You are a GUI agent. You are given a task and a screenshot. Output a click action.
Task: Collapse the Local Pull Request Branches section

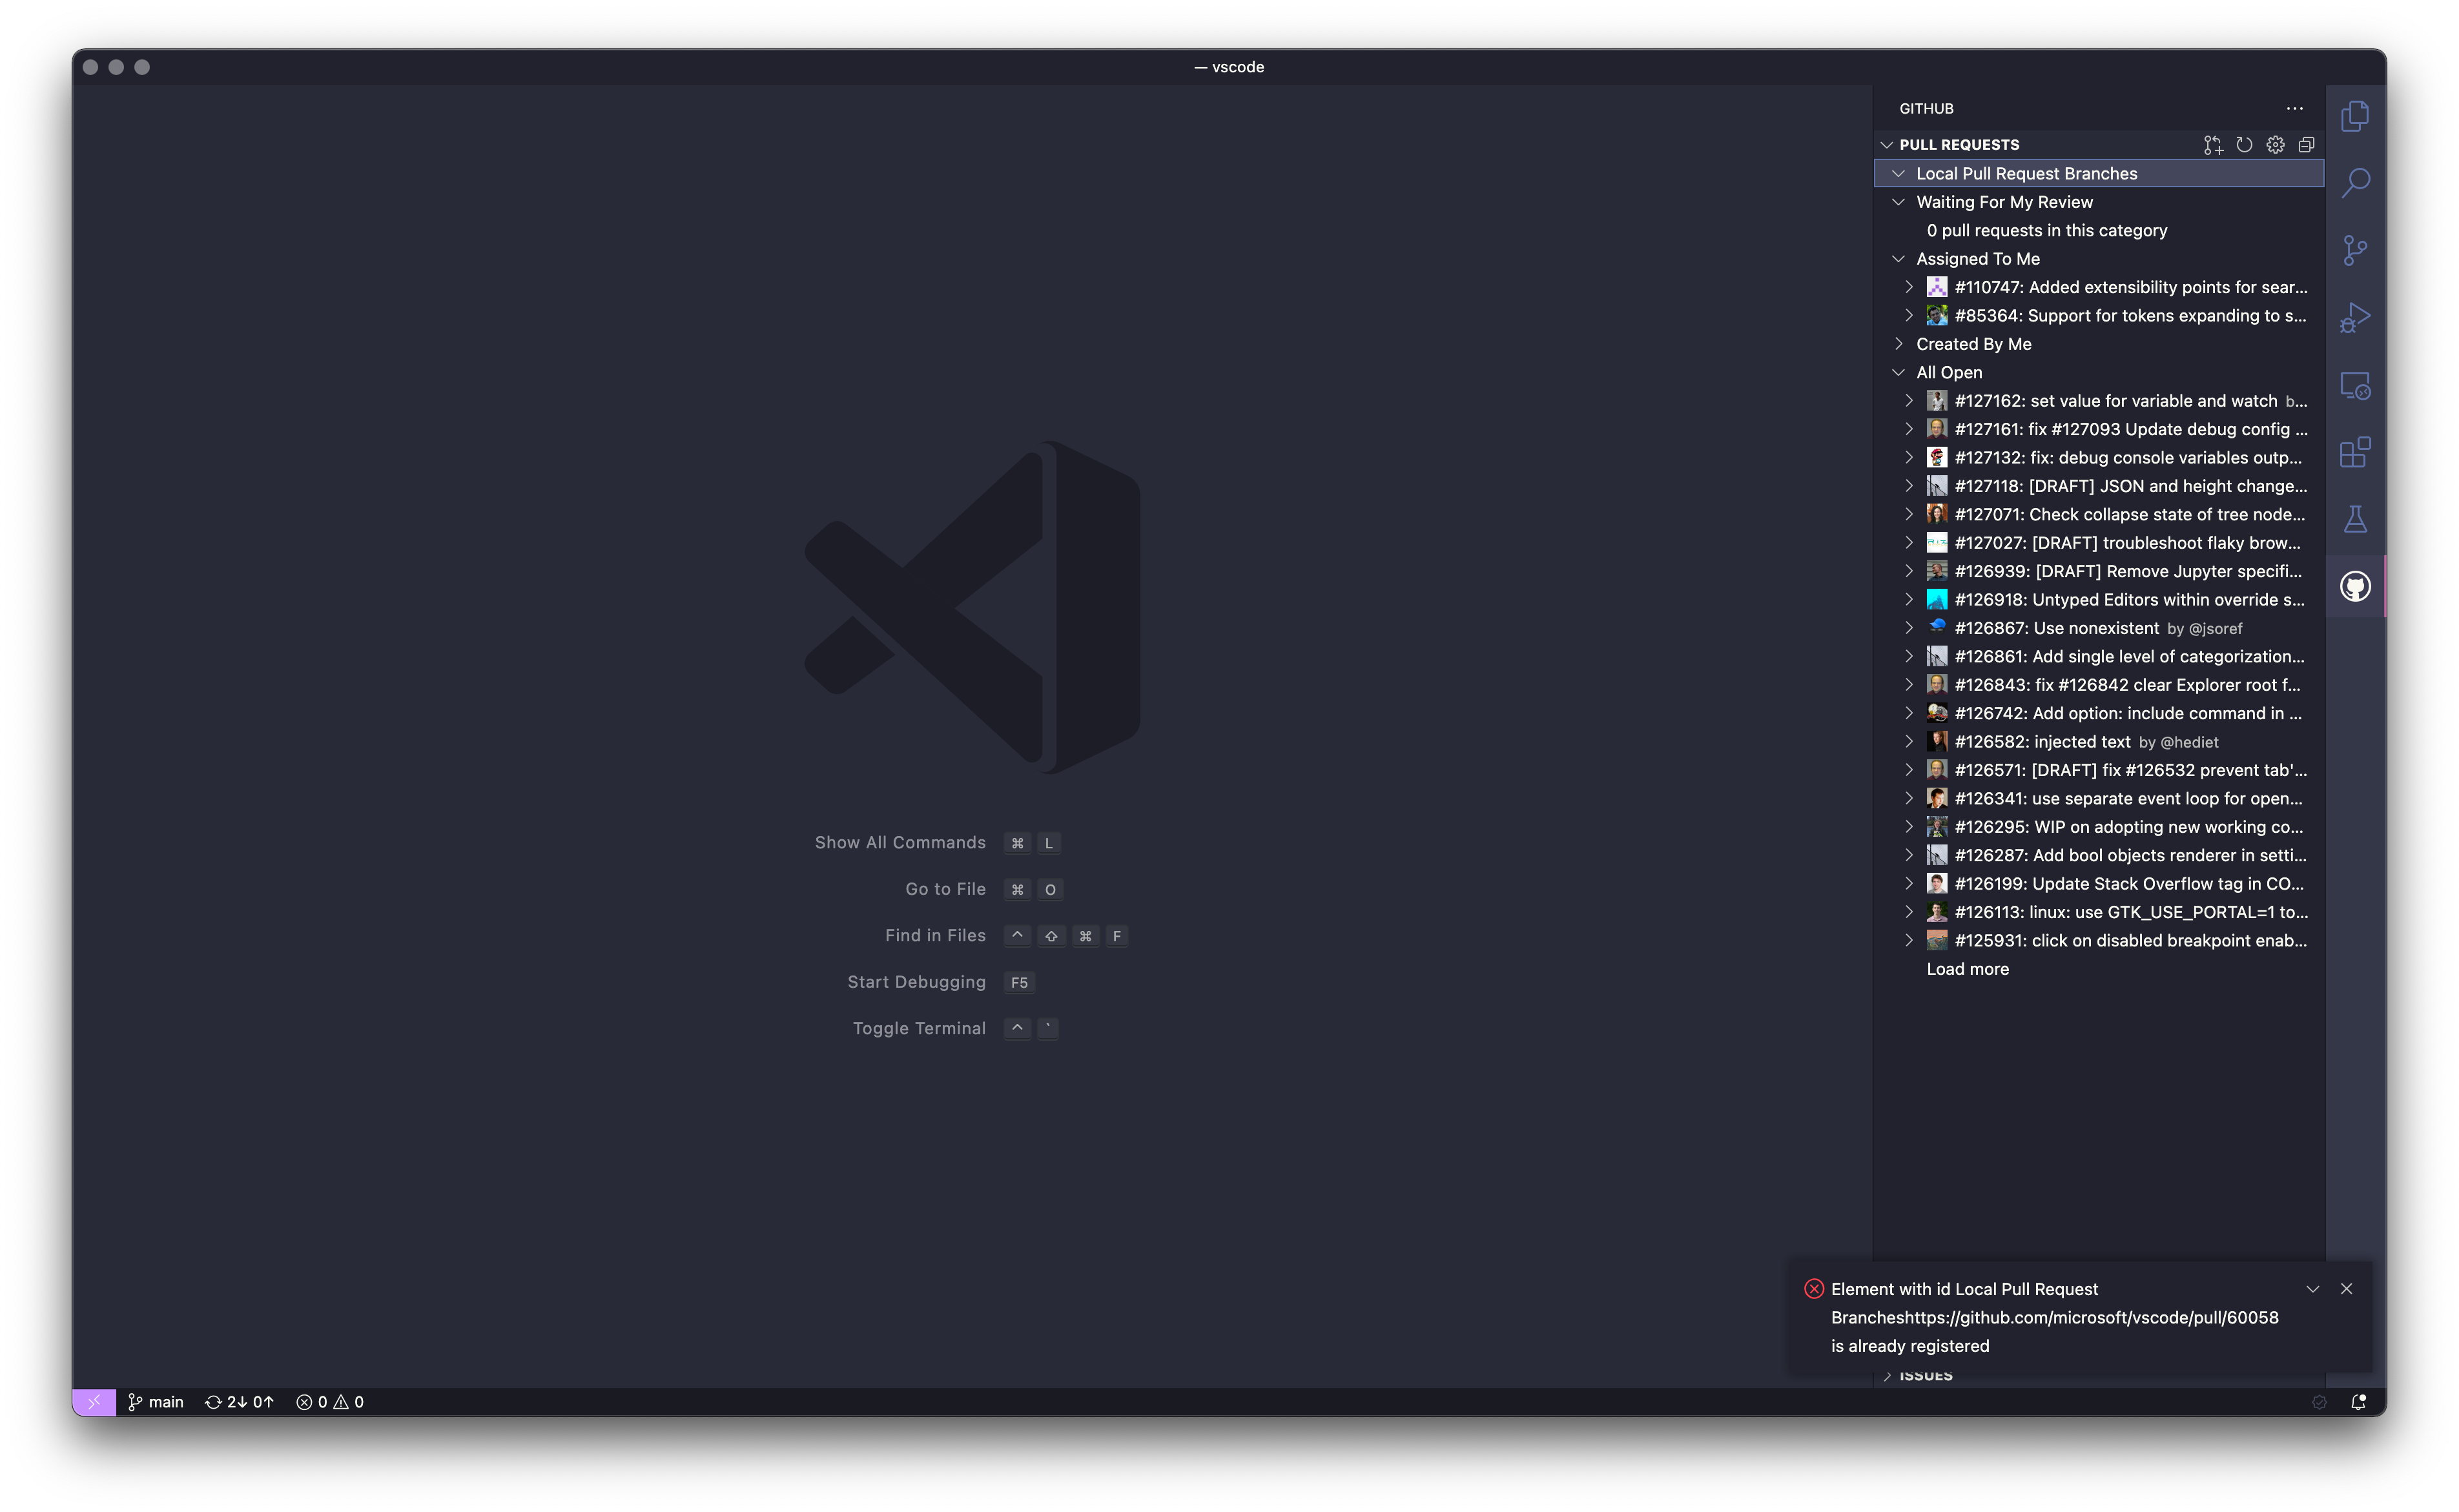(1899, 173)
